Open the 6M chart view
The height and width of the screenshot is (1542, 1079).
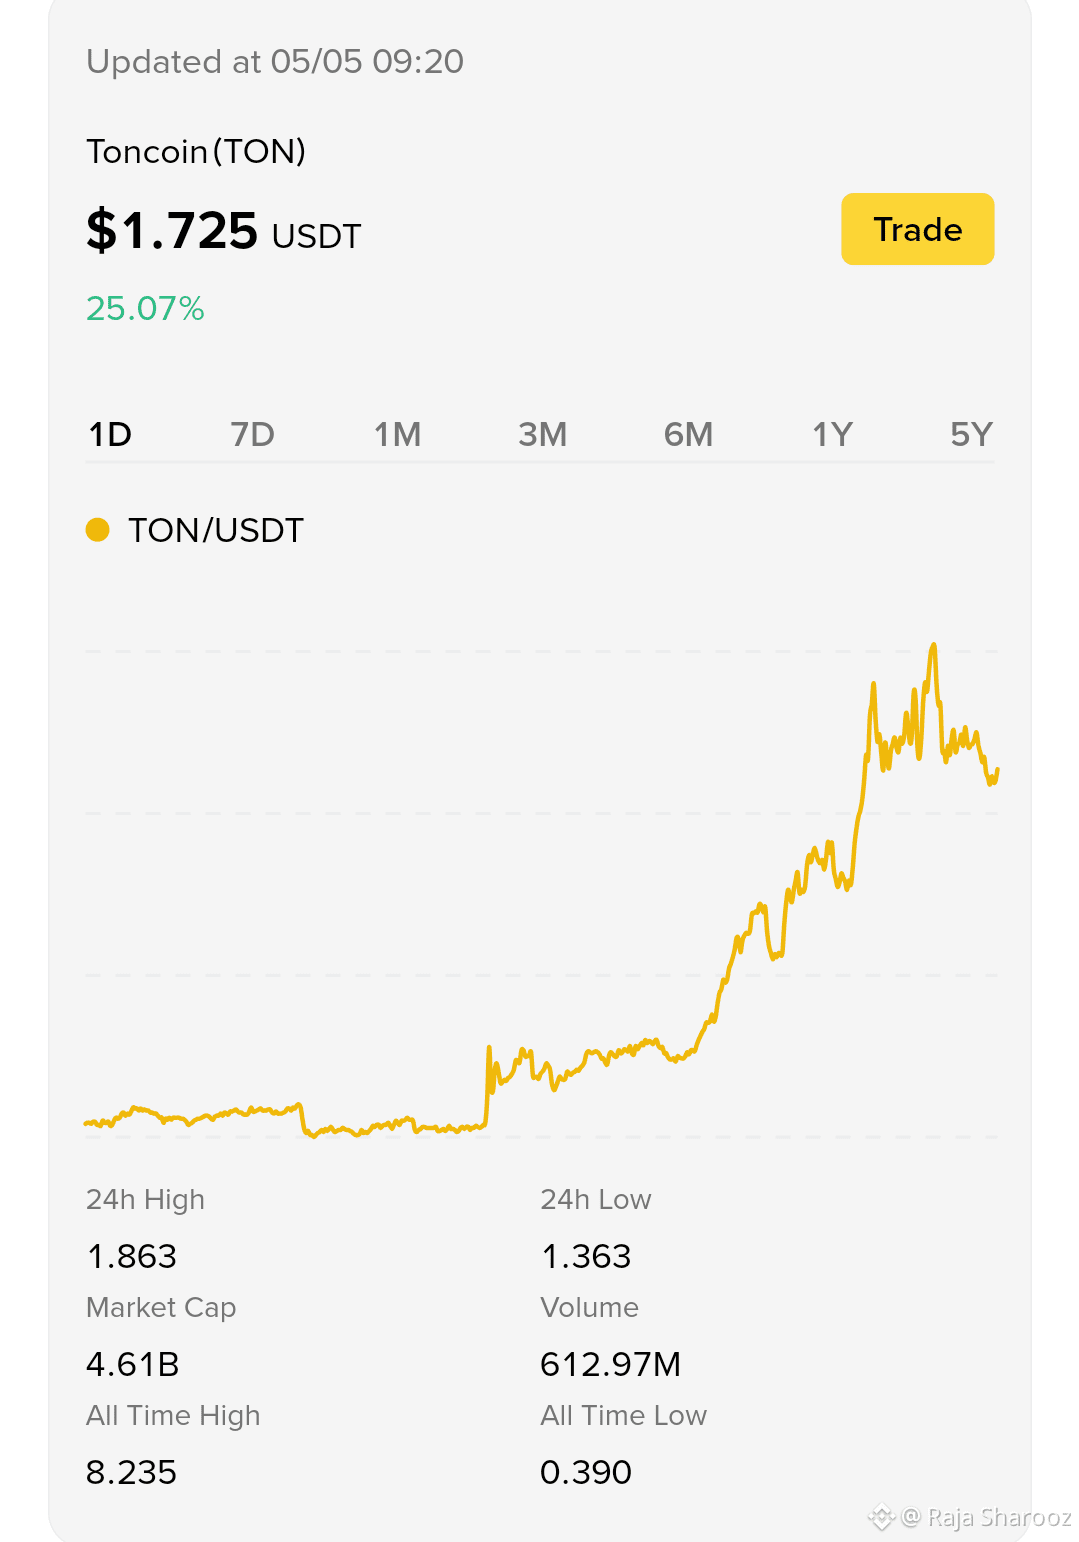(688, 435)
